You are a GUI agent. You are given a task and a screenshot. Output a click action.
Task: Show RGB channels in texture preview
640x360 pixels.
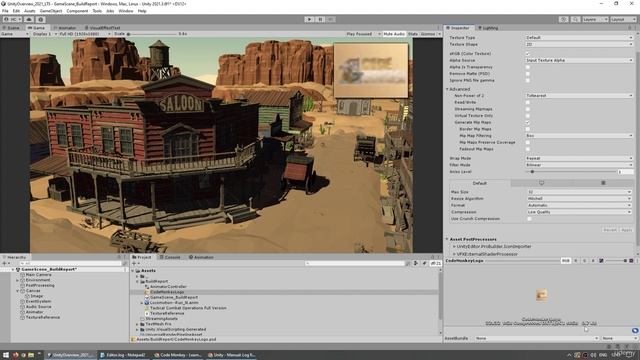pos(565,260)
